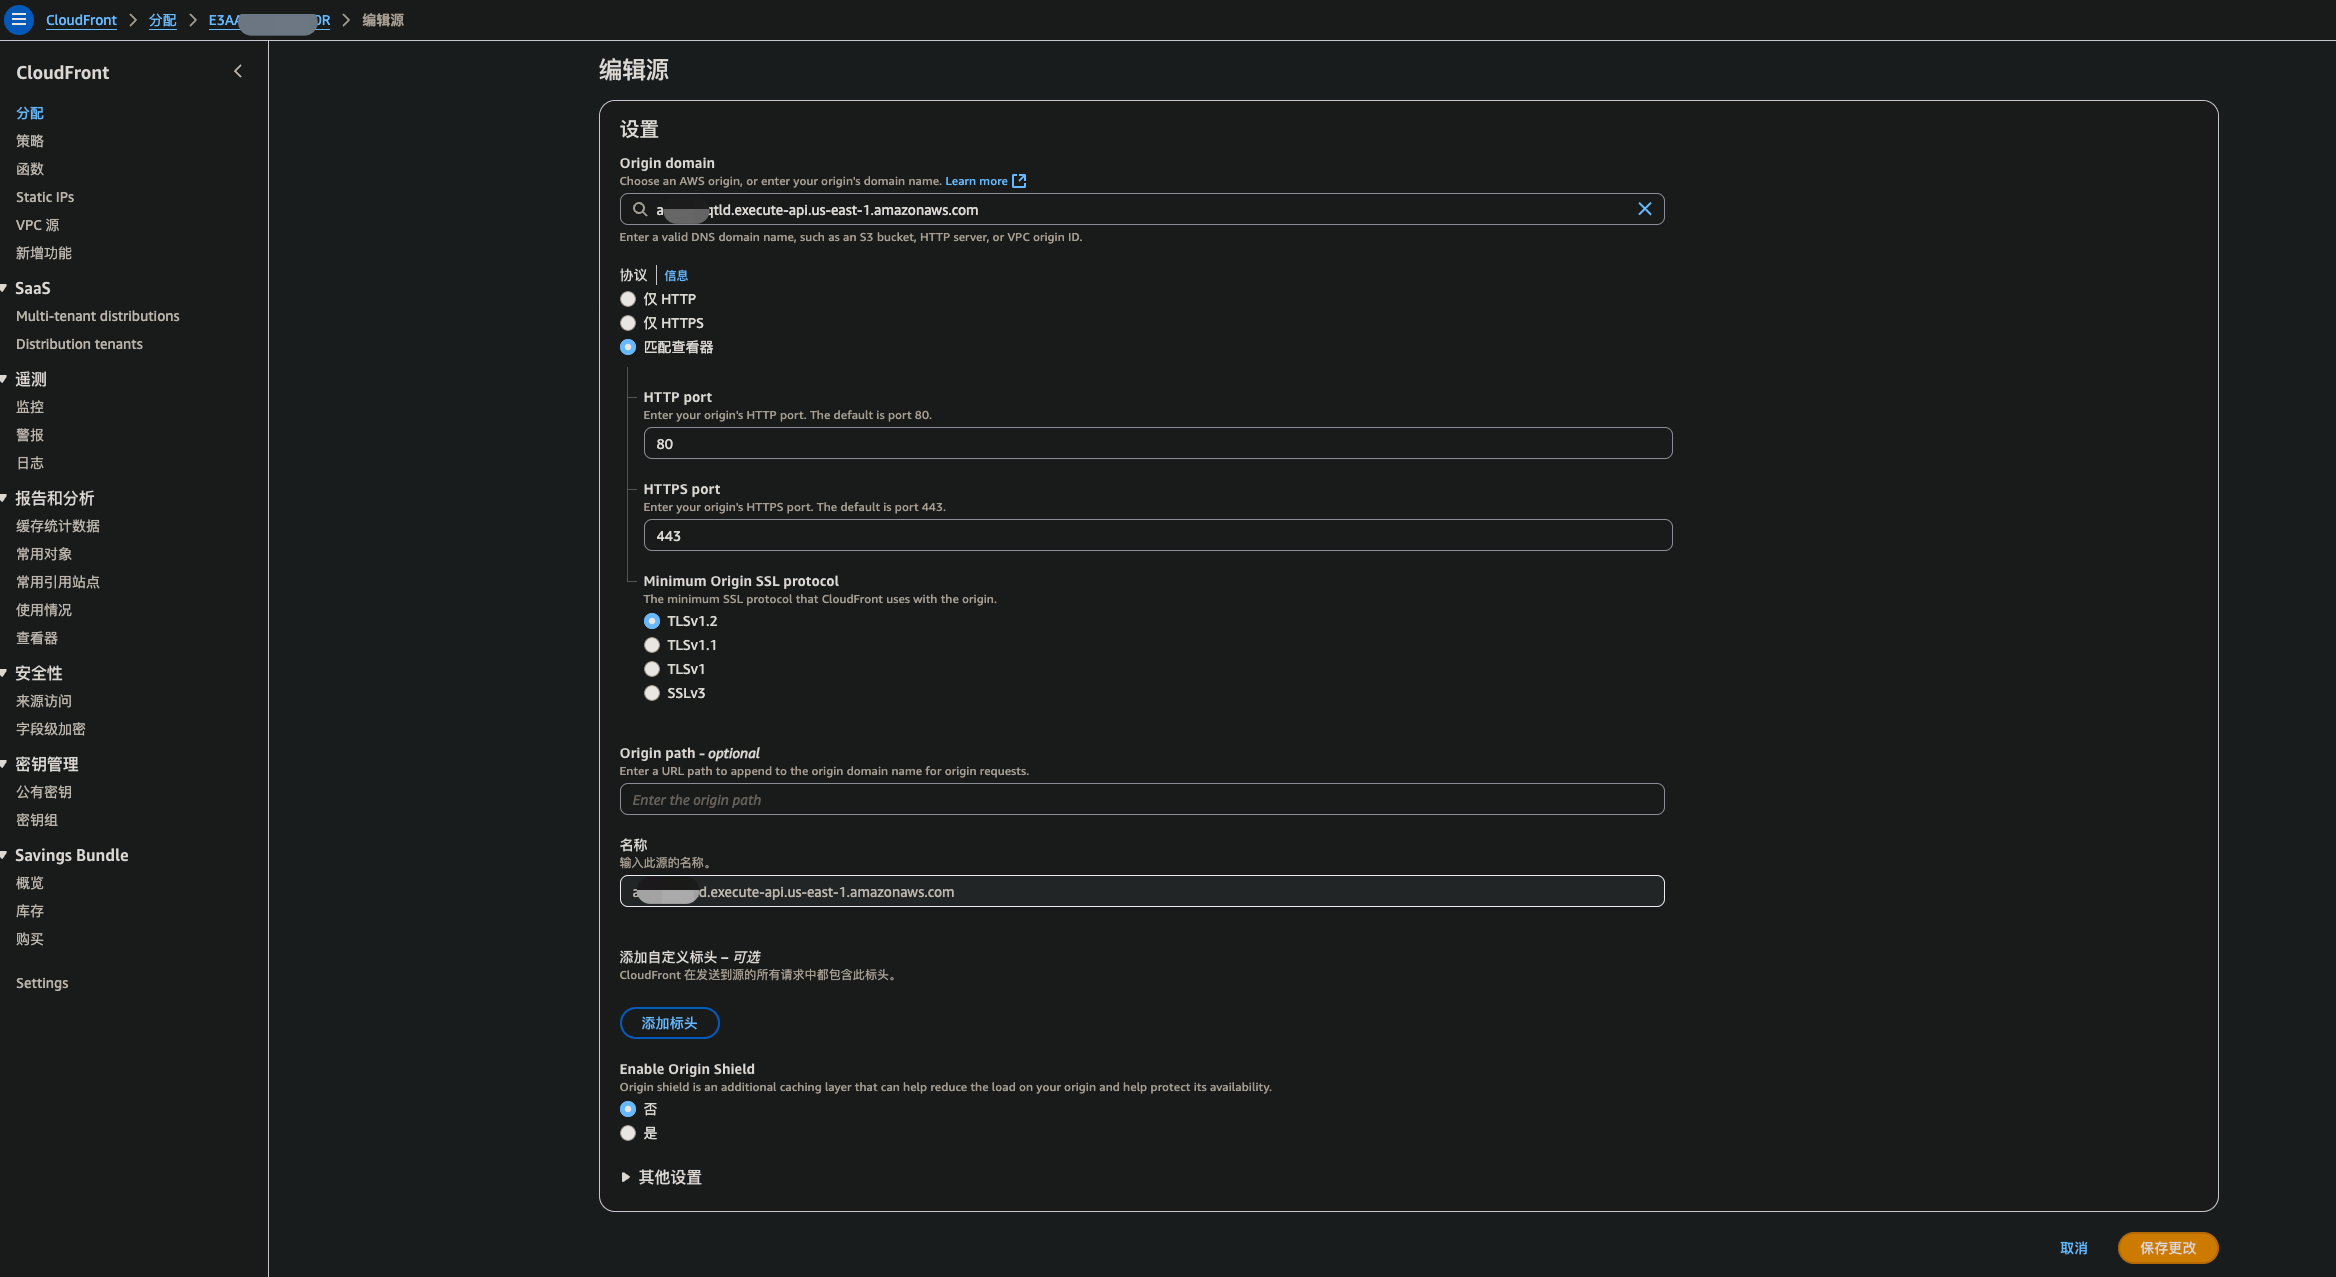Open Distribution tenants in the sidebar
This screenshot has height=1277, width=2336.
point(79,344)
